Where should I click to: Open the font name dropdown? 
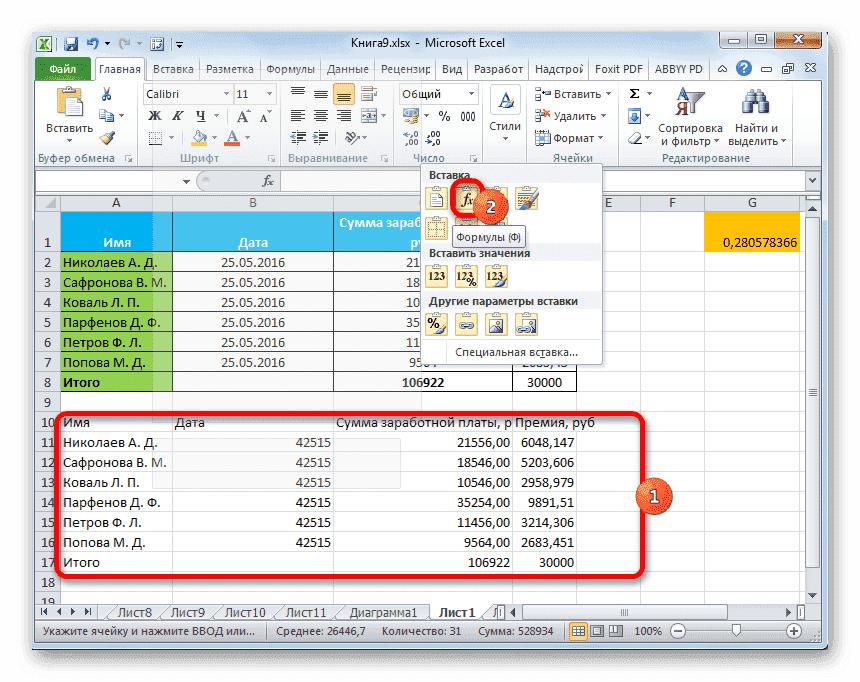point(226,94)
